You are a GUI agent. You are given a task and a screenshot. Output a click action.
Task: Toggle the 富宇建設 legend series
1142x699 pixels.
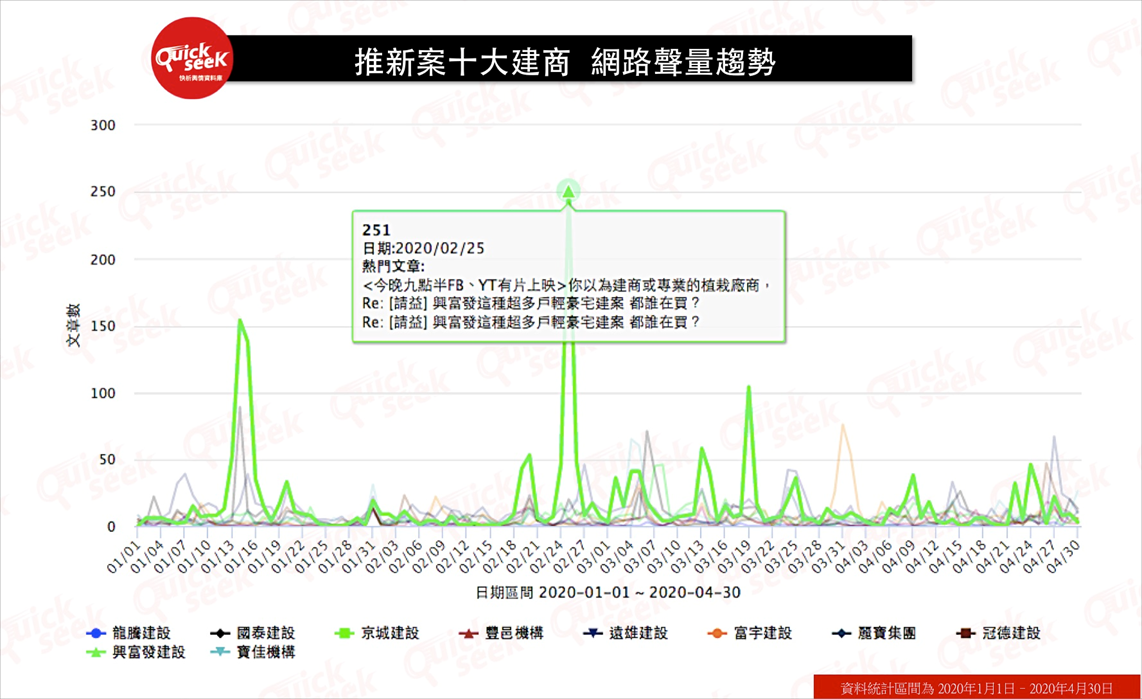pos(750,633)
